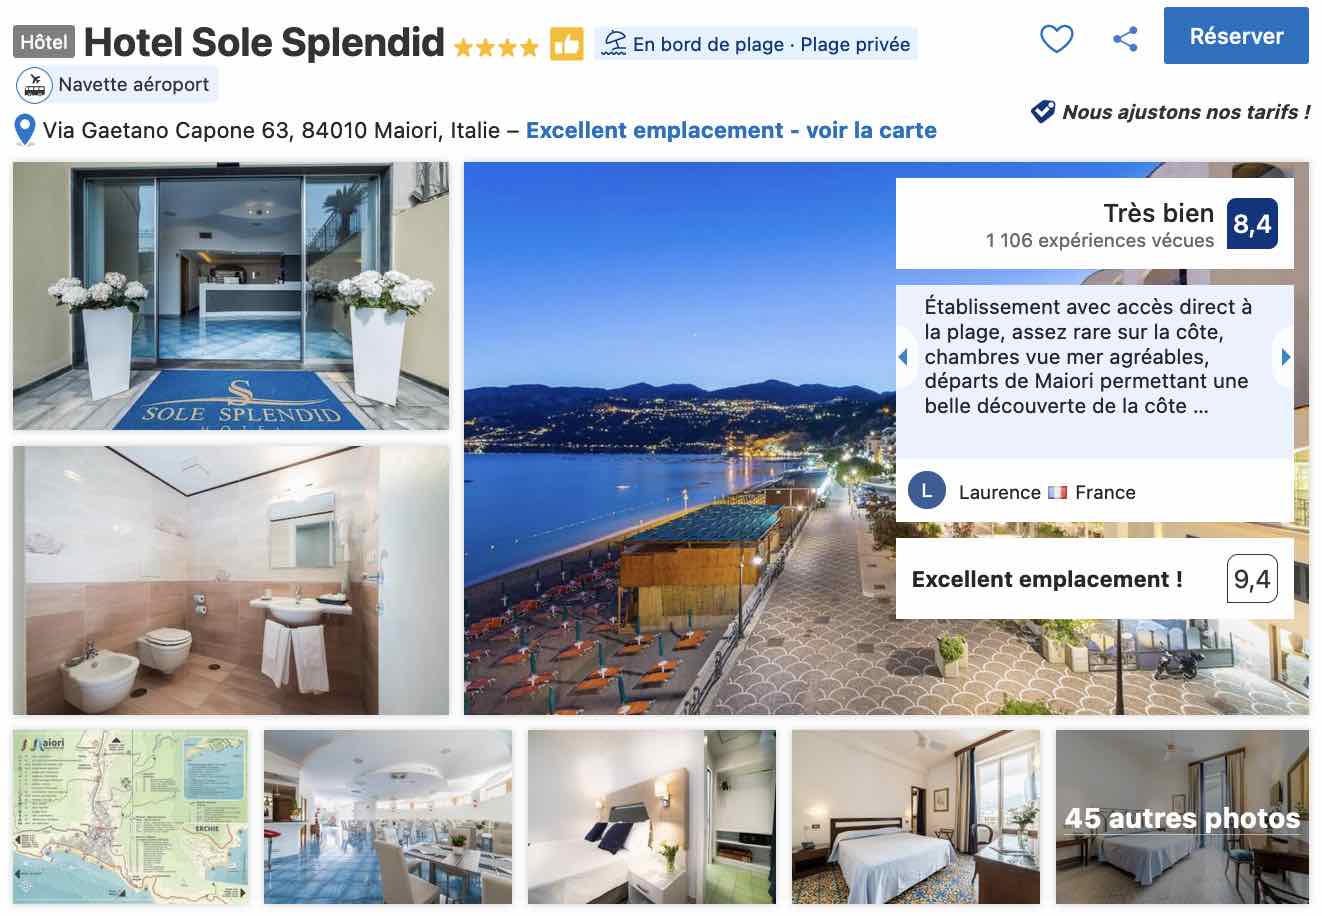Click the 9,4 location score badge
The width and height of the screenshot is (1322, 916).
click(1252, 579)
